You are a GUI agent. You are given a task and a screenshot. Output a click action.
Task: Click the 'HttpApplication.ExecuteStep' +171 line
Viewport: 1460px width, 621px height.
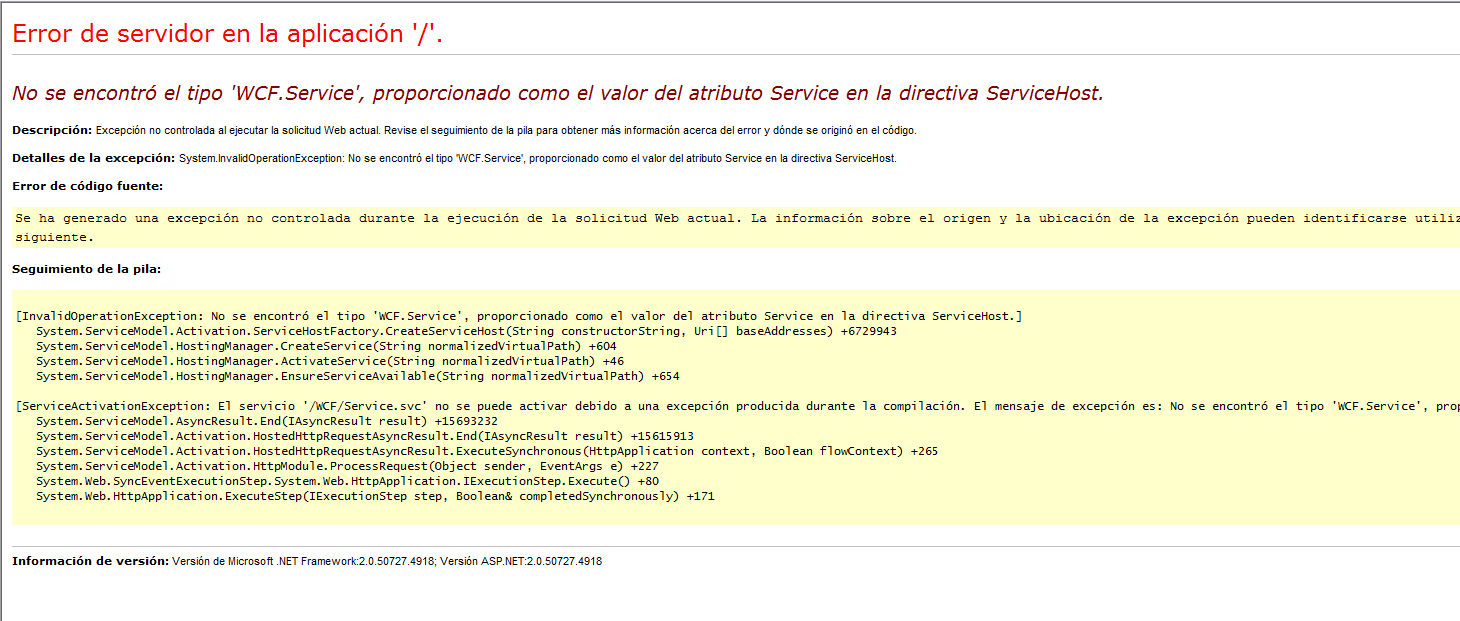pyautogui.click(x=375, y=496)
